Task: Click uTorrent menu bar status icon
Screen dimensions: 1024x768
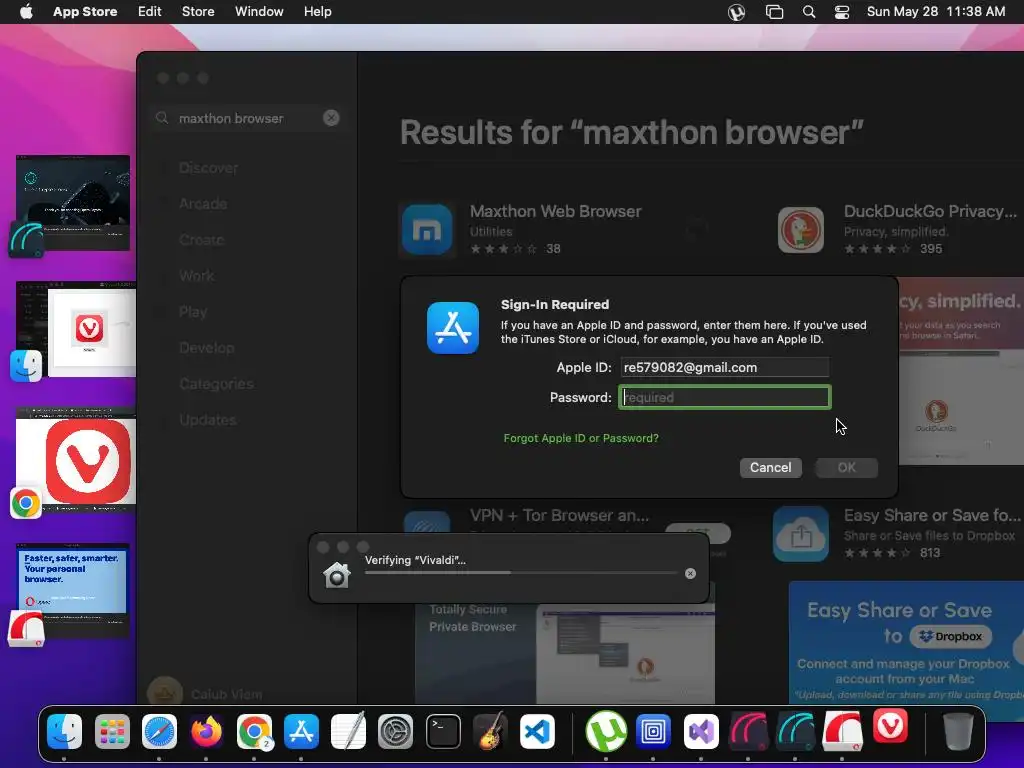Action: pos(737,12)
